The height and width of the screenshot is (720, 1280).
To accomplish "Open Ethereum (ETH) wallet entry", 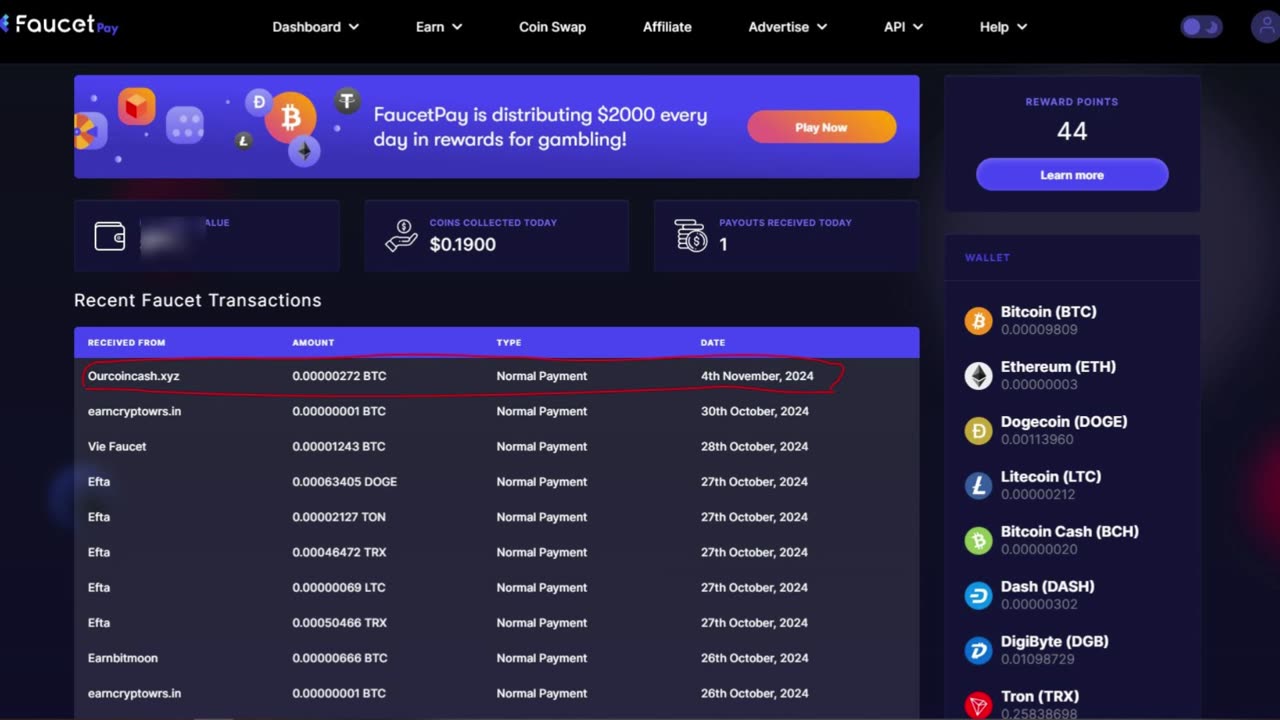I will [1072, 376].
